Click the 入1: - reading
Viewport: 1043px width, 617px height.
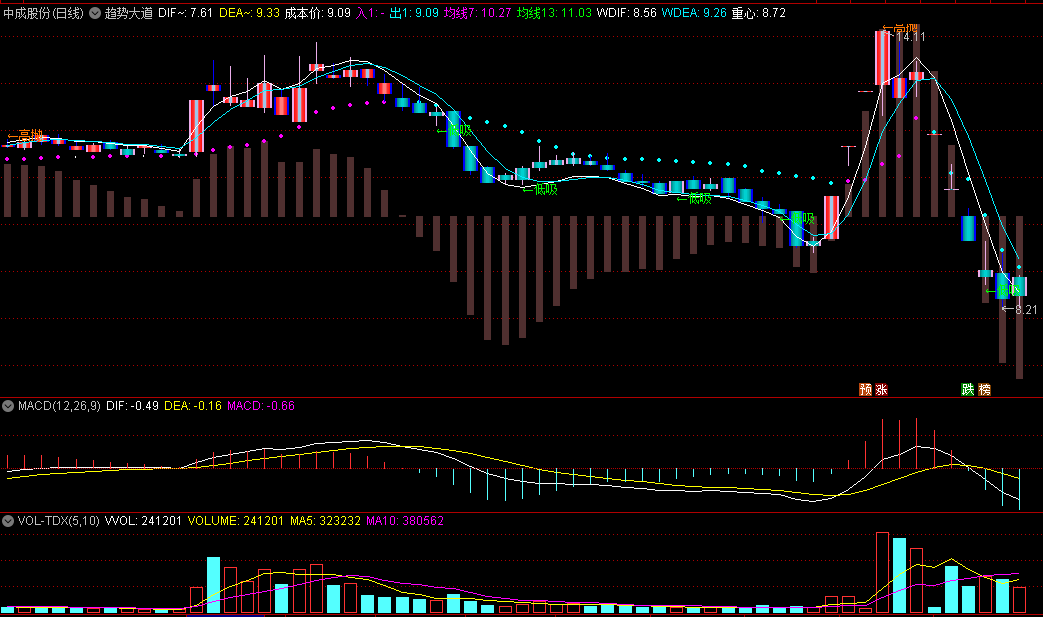[x=370, y=13]
